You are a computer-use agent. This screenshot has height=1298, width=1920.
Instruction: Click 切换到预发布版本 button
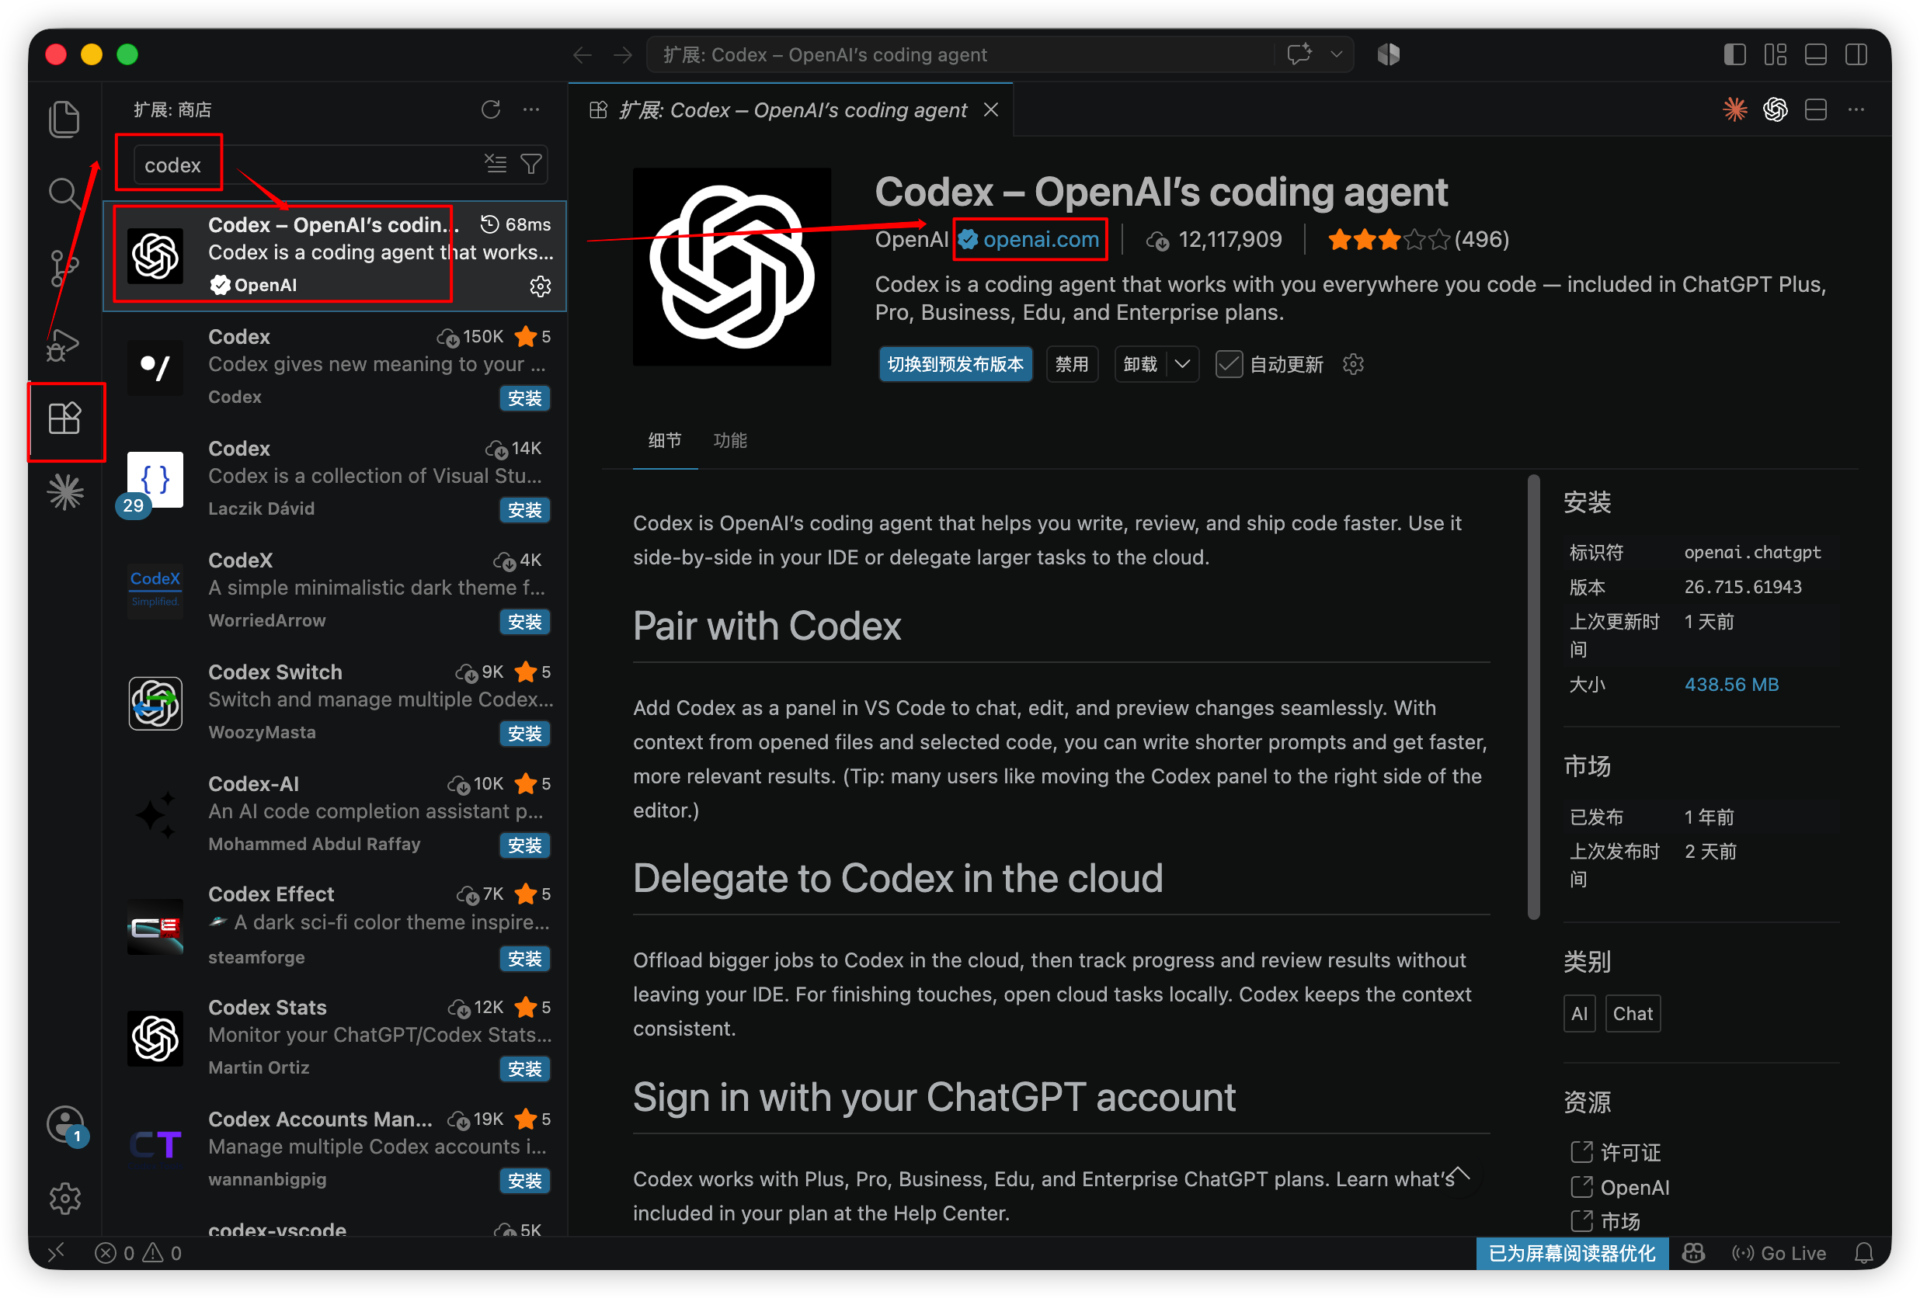[955, 364]
